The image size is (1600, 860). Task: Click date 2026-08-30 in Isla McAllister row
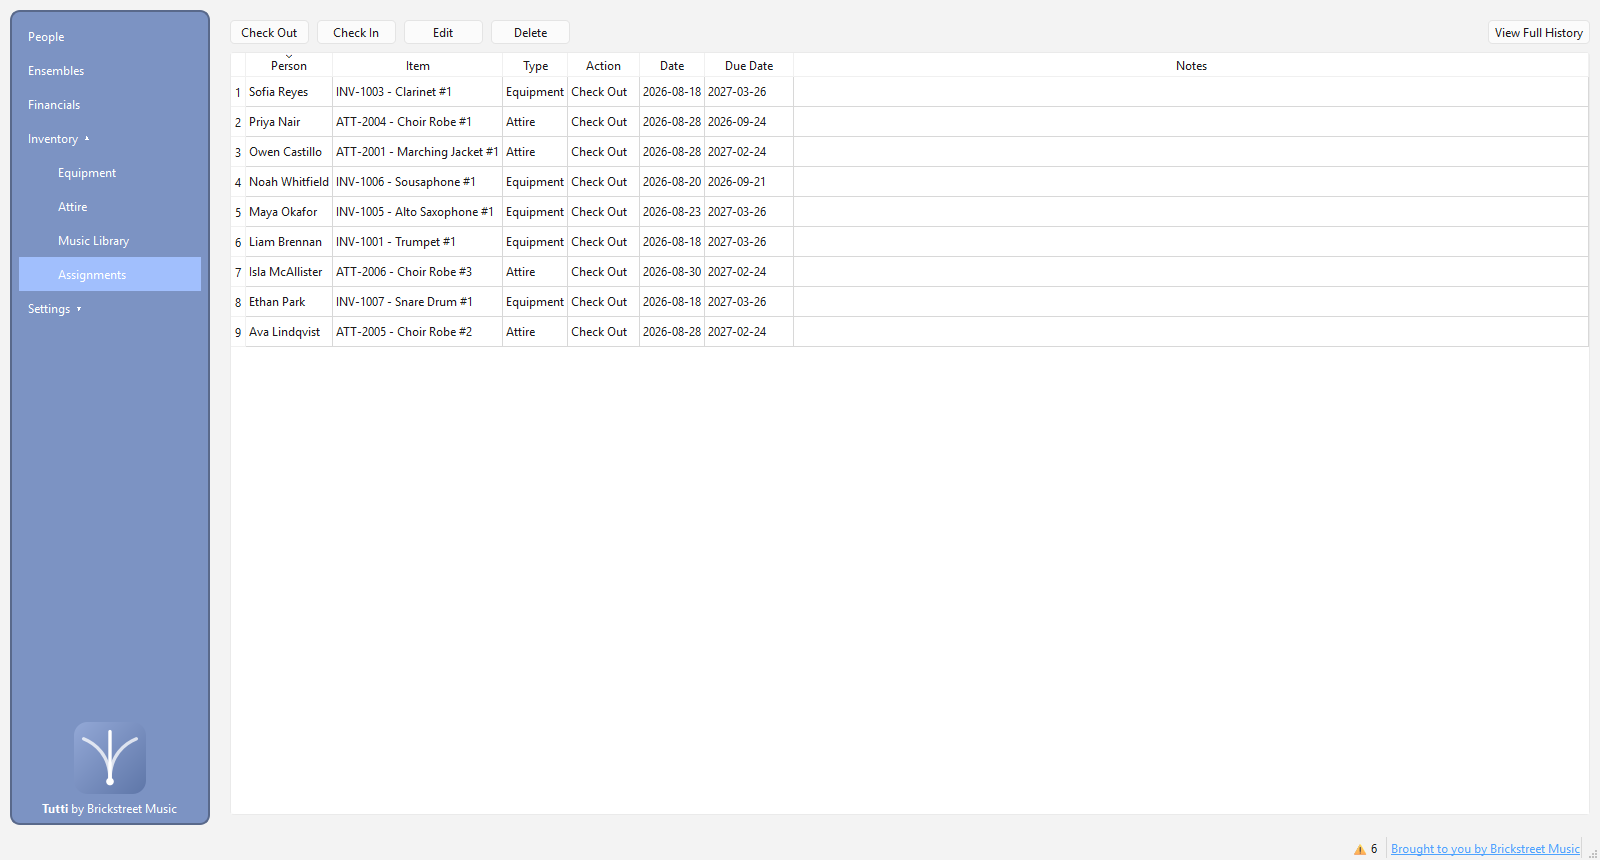pyautogui.click(x=672, y=272)
